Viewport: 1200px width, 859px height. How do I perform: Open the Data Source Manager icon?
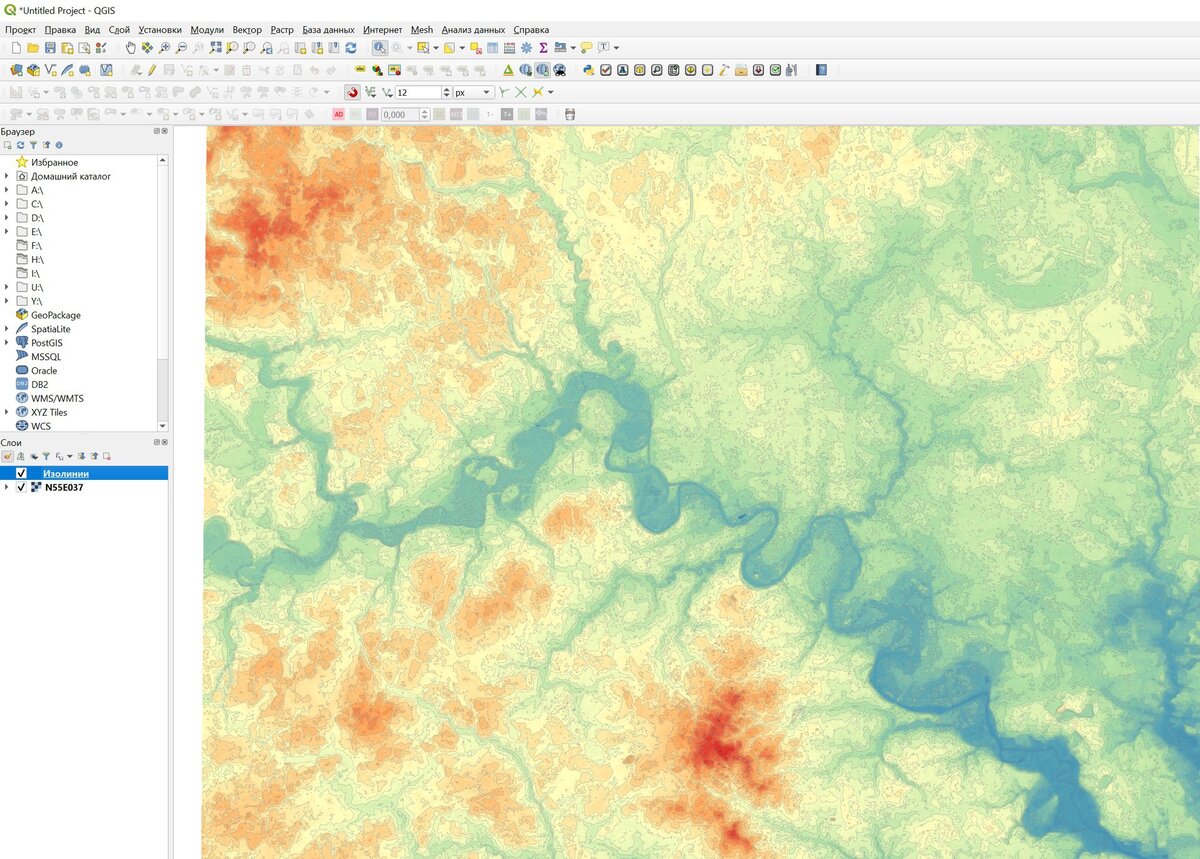(16, 70)
